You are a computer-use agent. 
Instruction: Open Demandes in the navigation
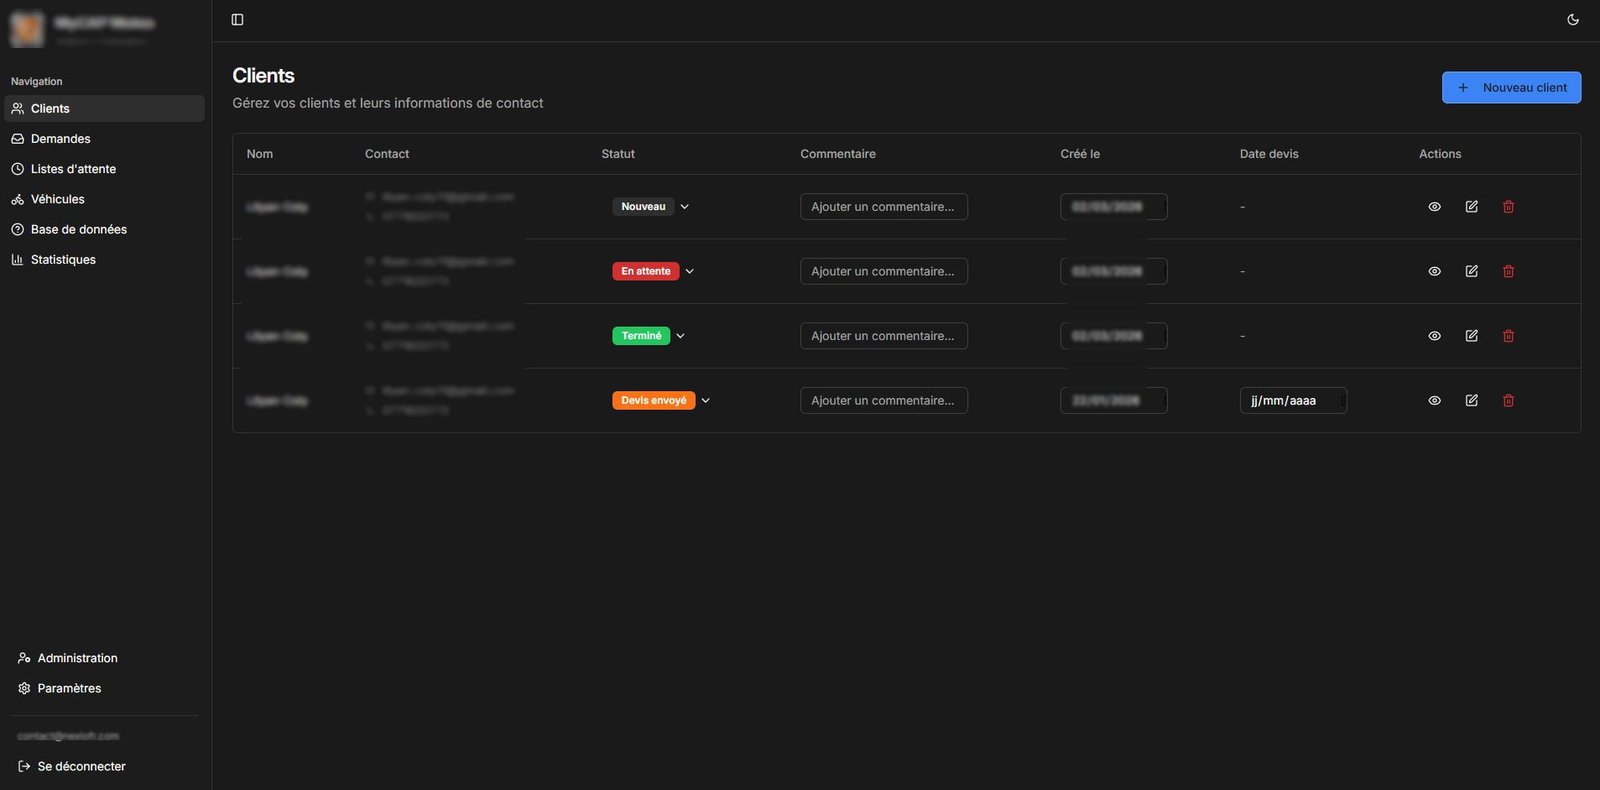tap(105, 139)
